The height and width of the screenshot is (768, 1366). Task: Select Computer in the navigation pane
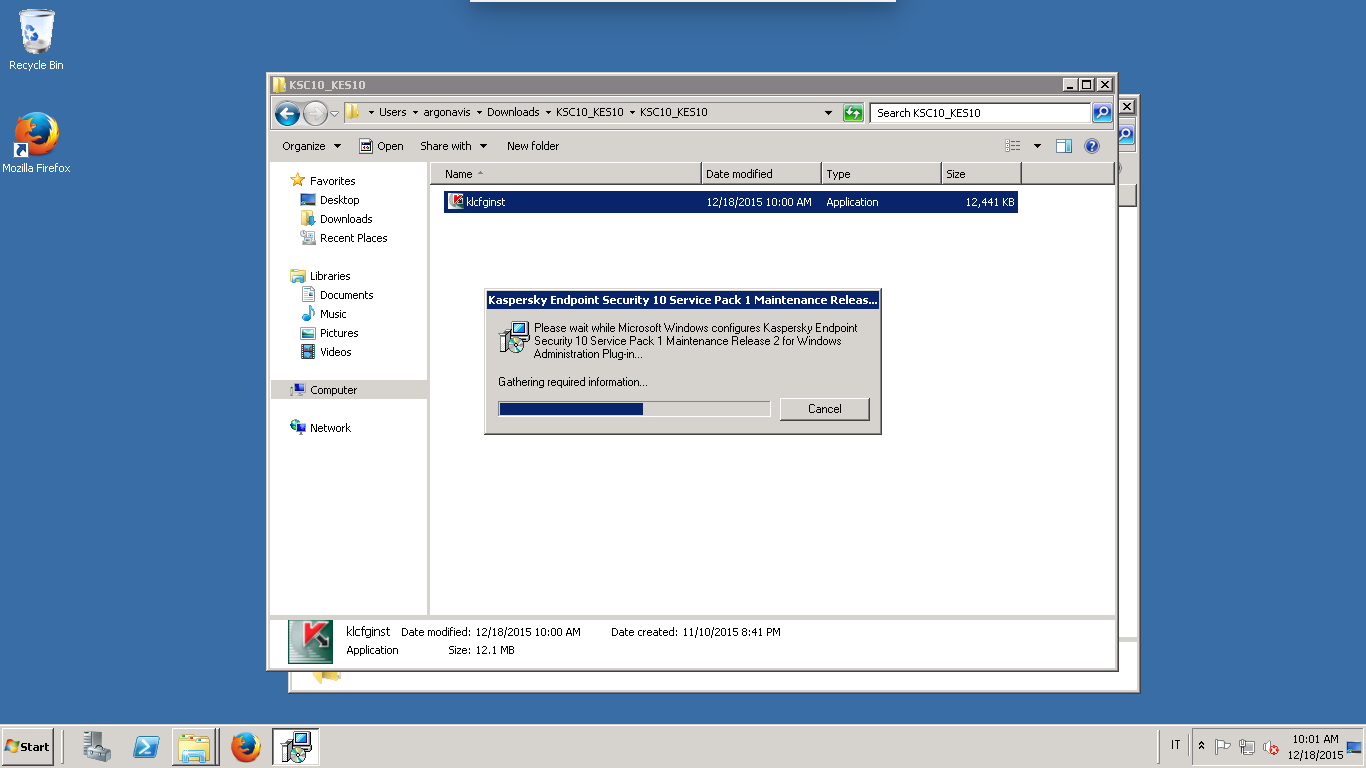[x=348, y=390]
